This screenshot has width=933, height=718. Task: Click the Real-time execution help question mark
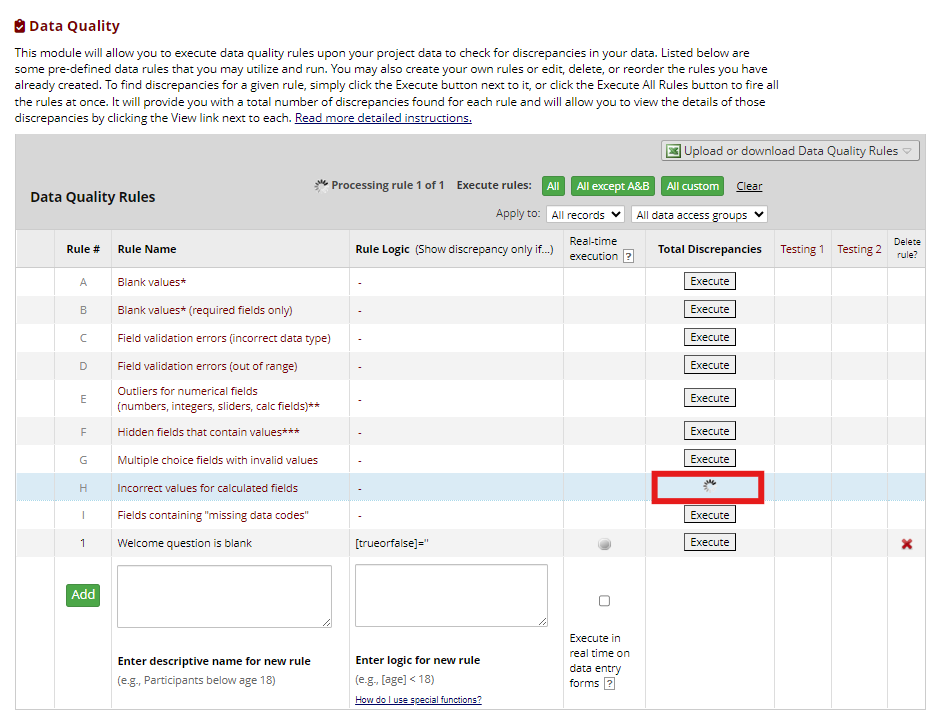point(628,256)
